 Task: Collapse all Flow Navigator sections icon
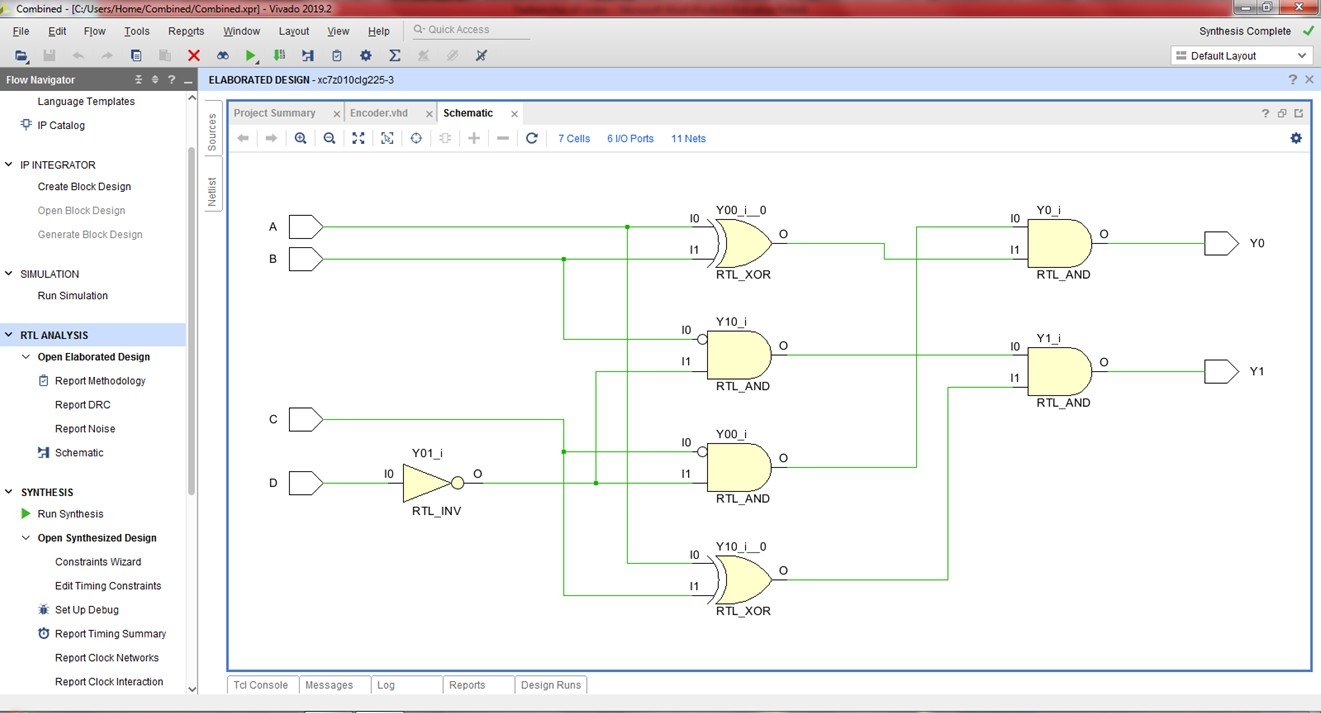139,79
